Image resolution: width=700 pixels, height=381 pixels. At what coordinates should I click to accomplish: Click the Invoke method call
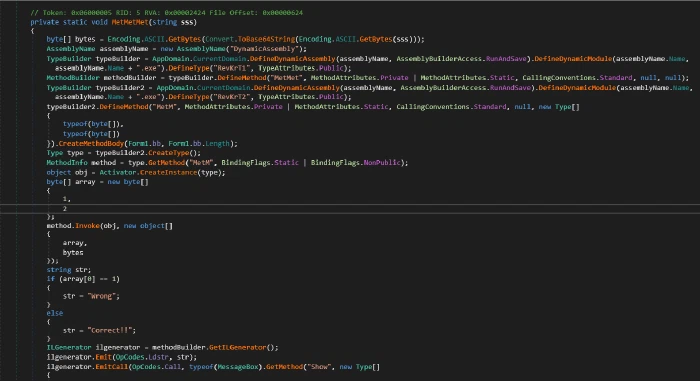click(x=87, y=226)
